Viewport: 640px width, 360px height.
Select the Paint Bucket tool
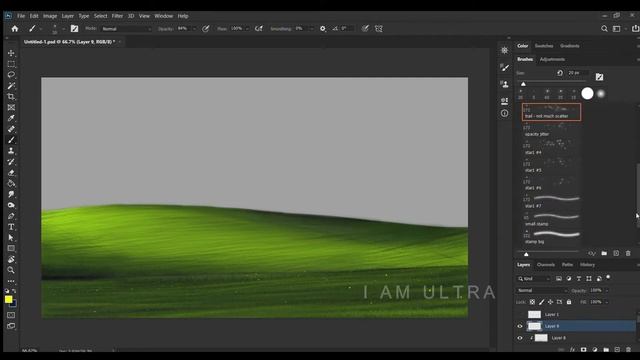click(11, 183)
